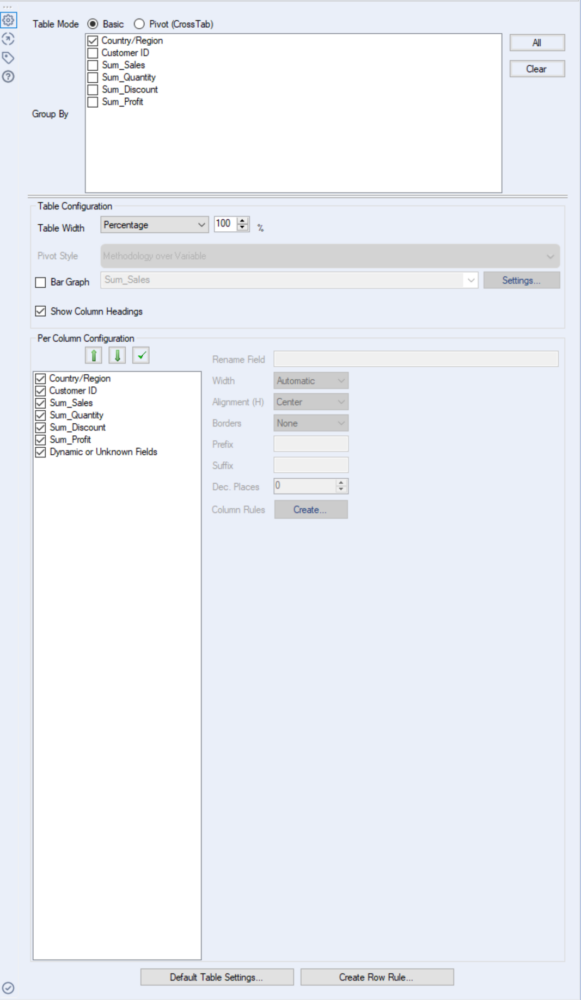Click the Create Row Rule button

pyautogui.click(x=377, y=977)
